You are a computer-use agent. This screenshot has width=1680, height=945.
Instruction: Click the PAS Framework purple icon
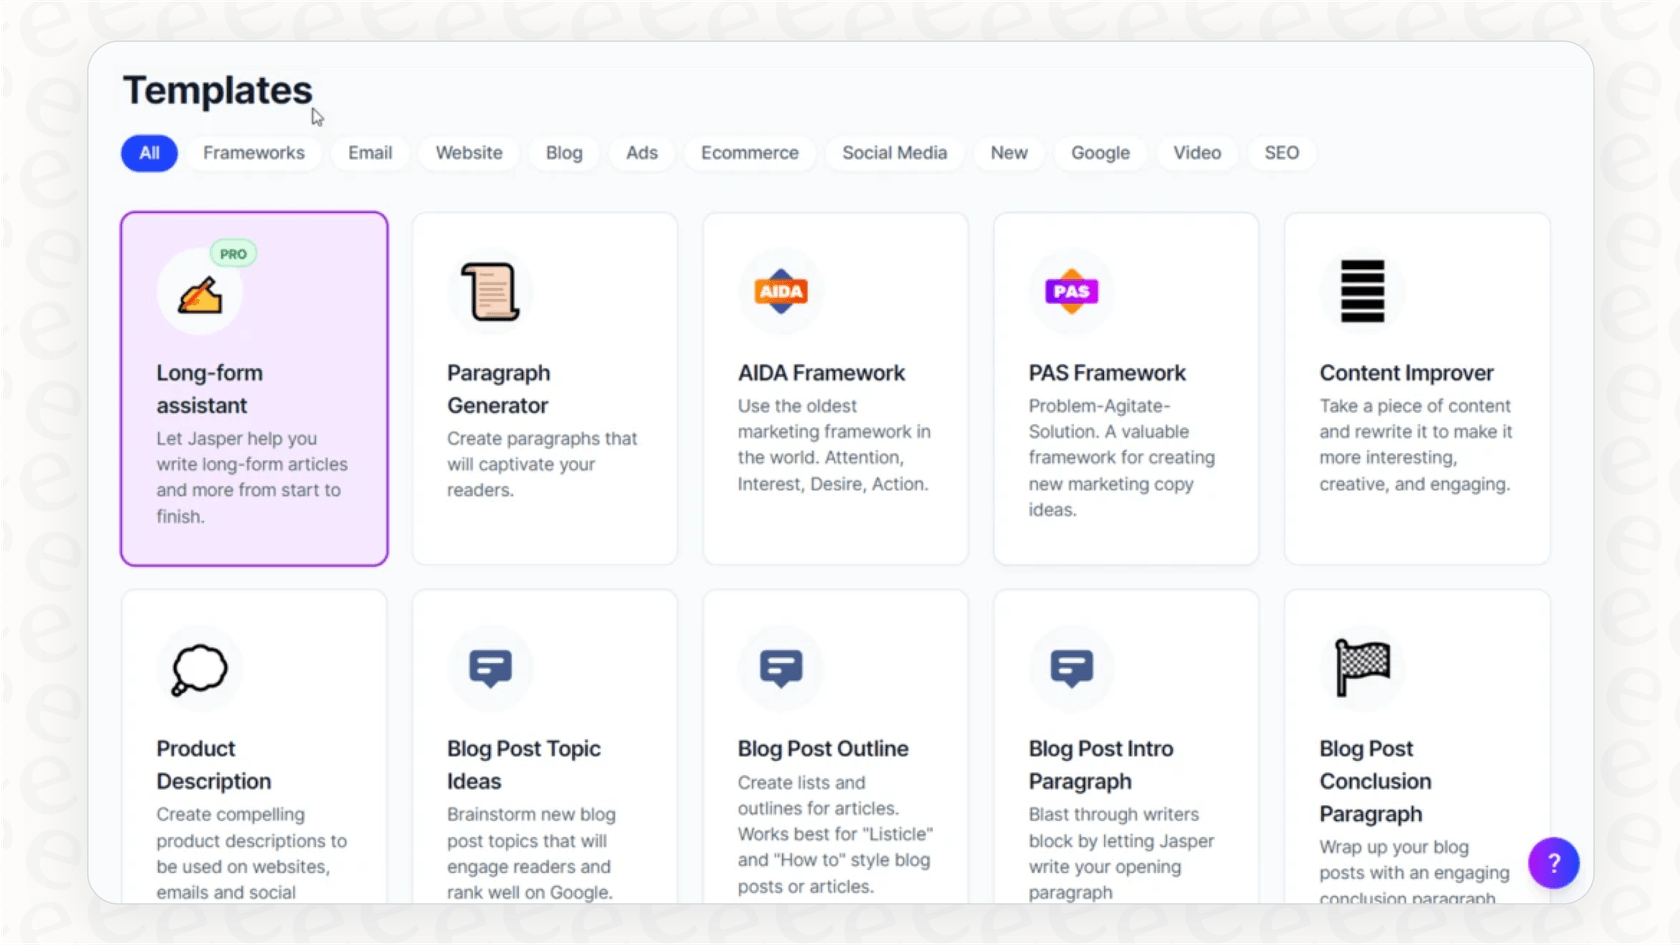click(1071, 291)
